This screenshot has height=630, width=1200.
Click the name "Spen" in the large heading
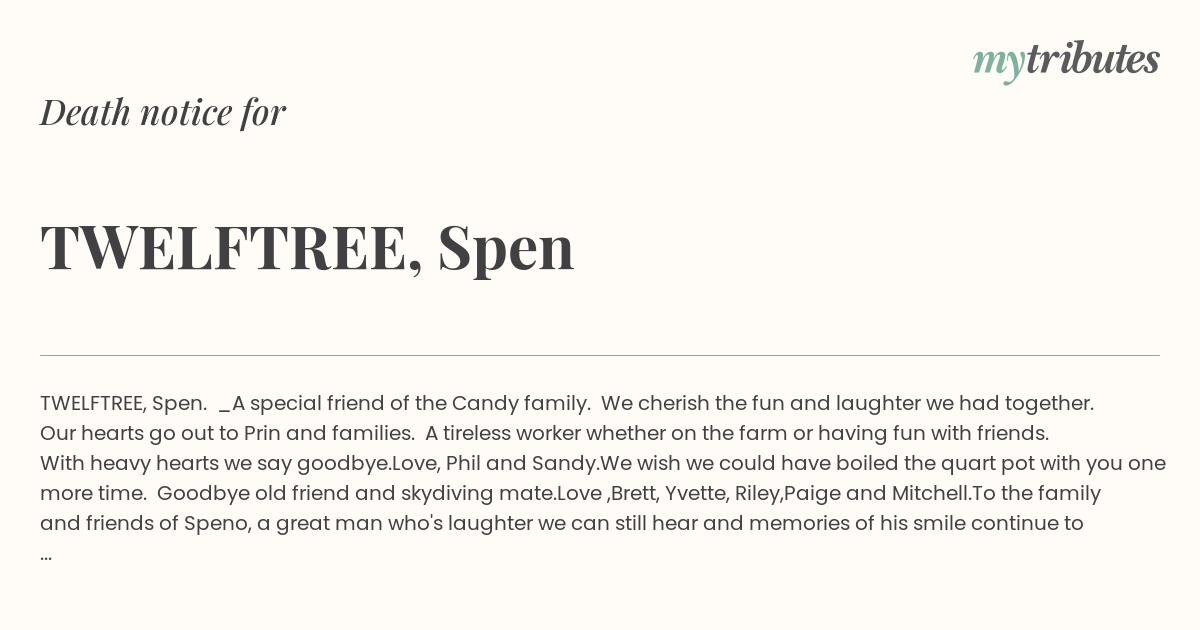[506, 247]
